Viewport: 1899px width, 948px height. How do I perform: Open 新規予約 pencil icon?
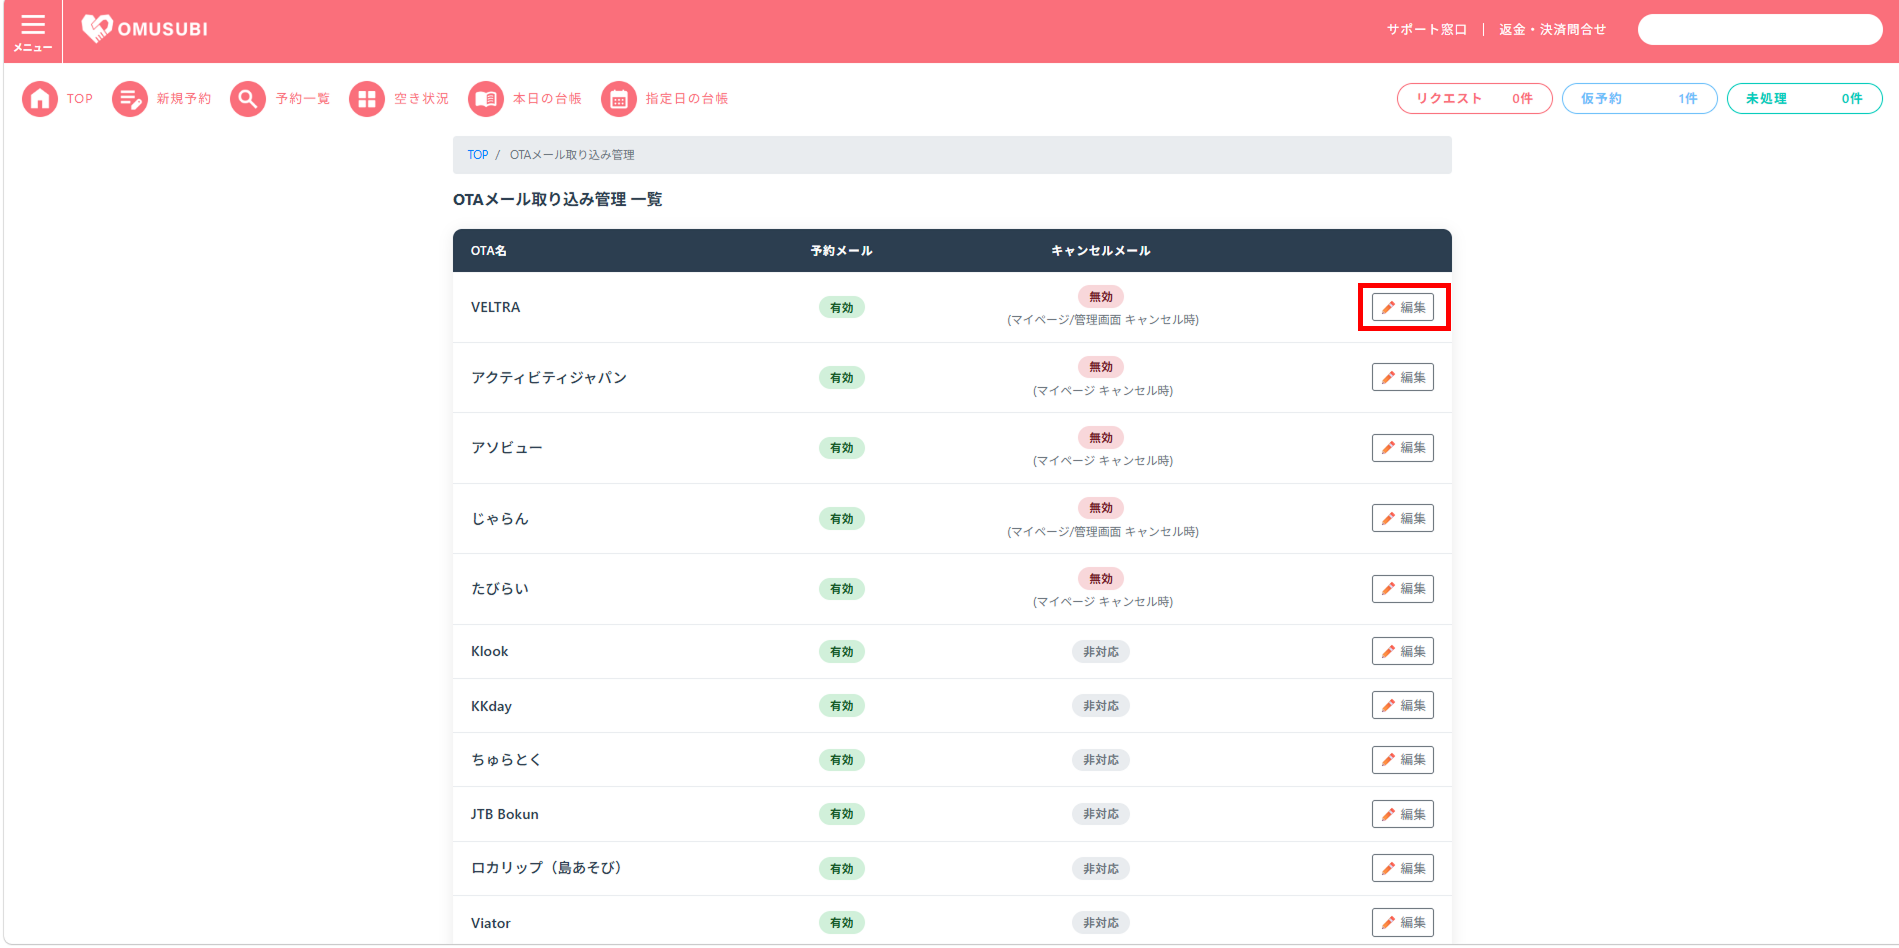(x=130, y=99)
